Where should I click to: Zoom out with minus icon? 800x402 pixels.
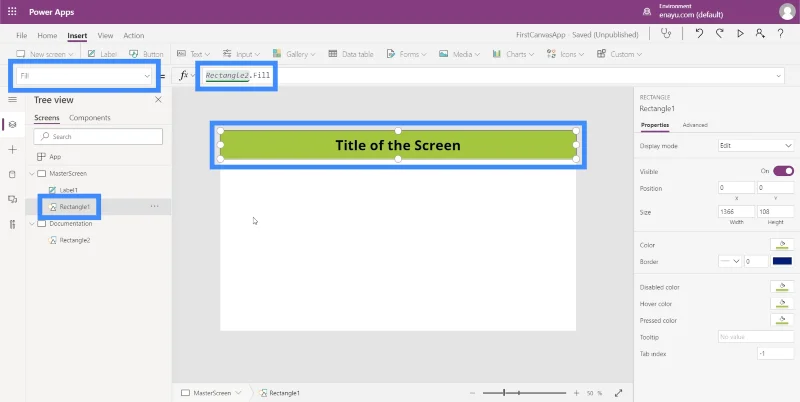coord(472,393)
